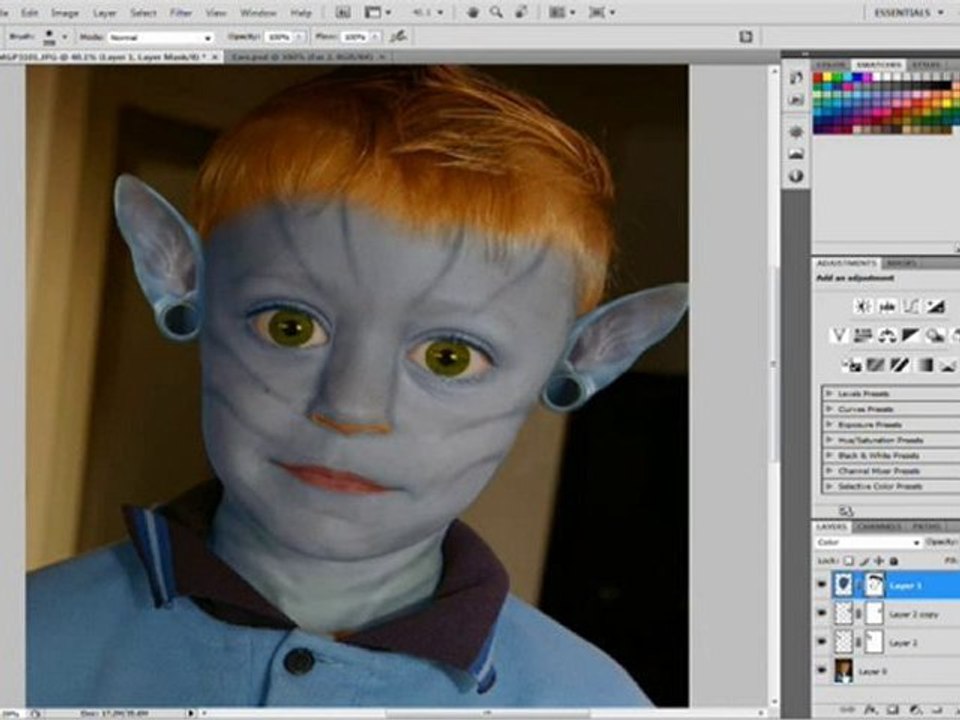Hide Layer 3 with its eye icon
The height and width of the screenshot is (720, 960).
[x=822, y=585]
